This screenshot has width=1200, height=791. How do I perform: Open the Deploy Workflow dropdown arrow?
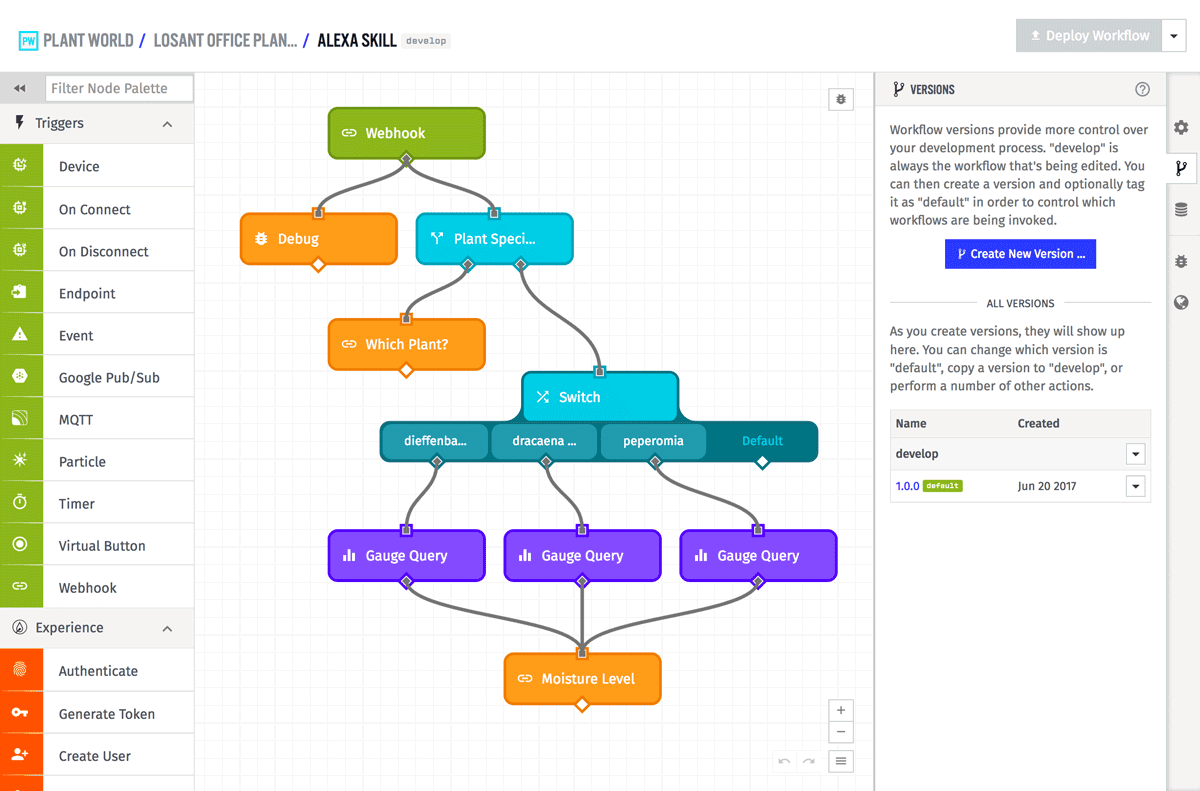[x=1174, y=35]
